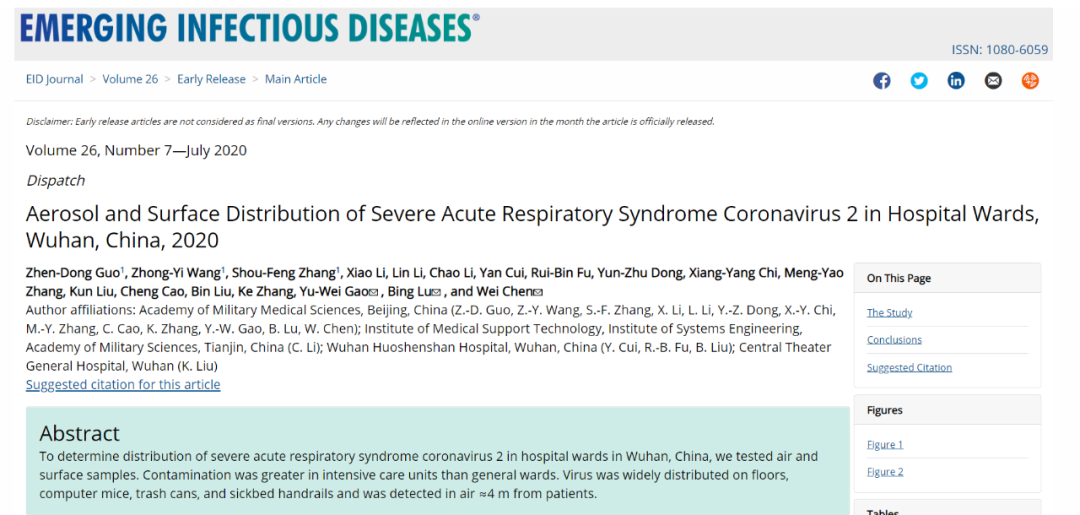Open Suggested citation for this article

click(123, 384)
